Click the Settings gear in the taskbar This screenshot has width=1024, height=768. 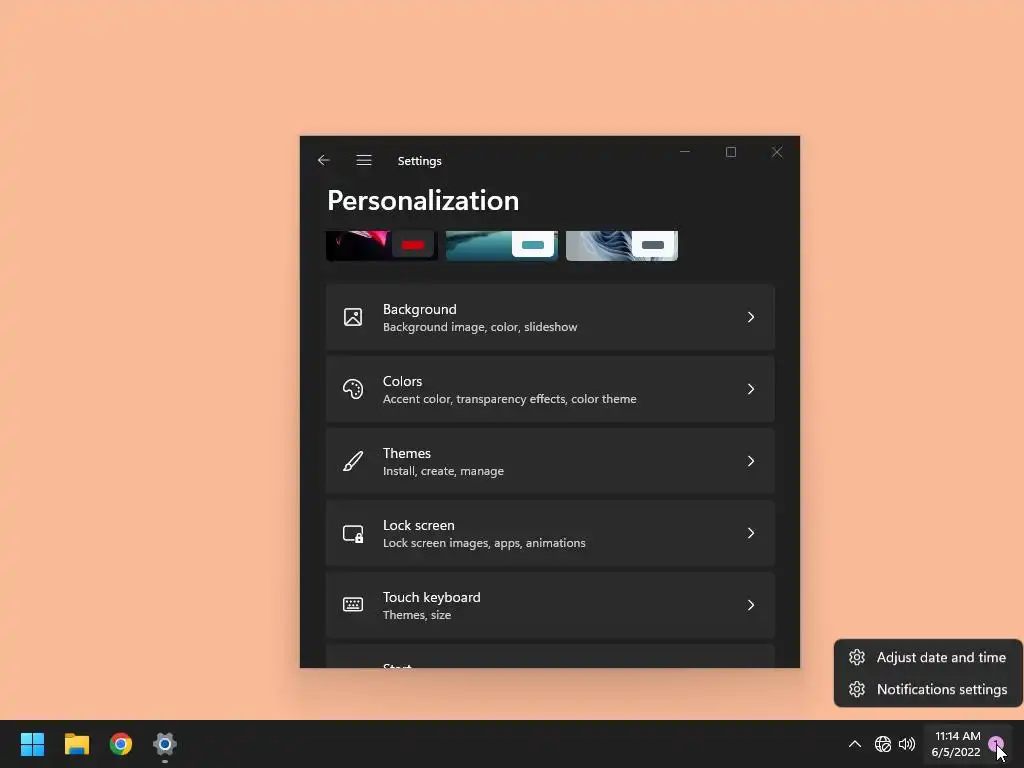pos(165,744)
